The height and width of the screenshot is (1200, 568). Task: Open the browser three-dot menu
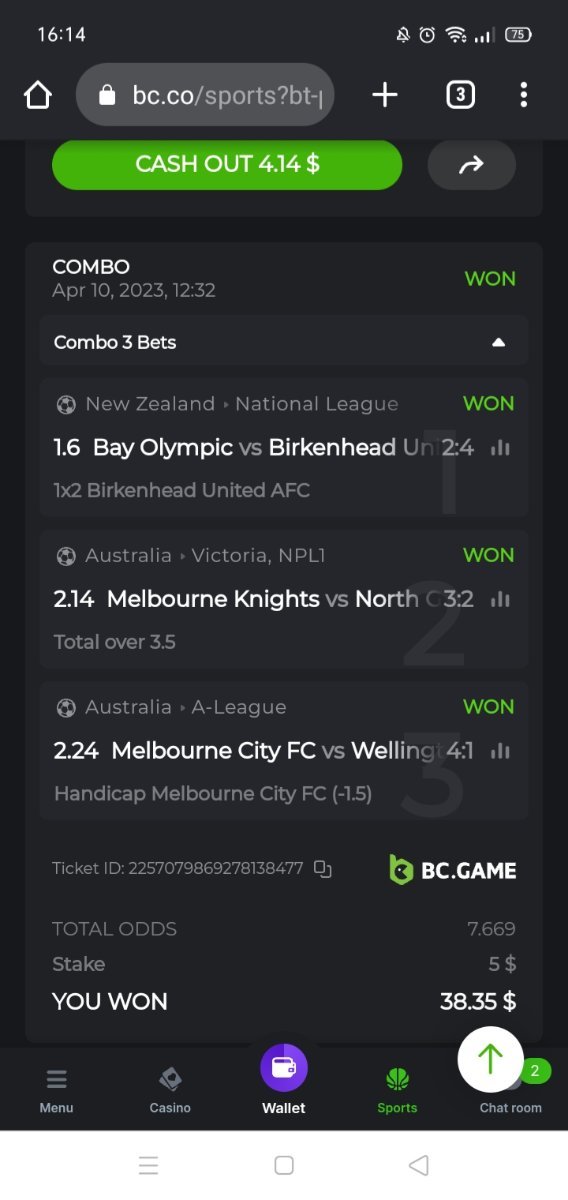523,95
